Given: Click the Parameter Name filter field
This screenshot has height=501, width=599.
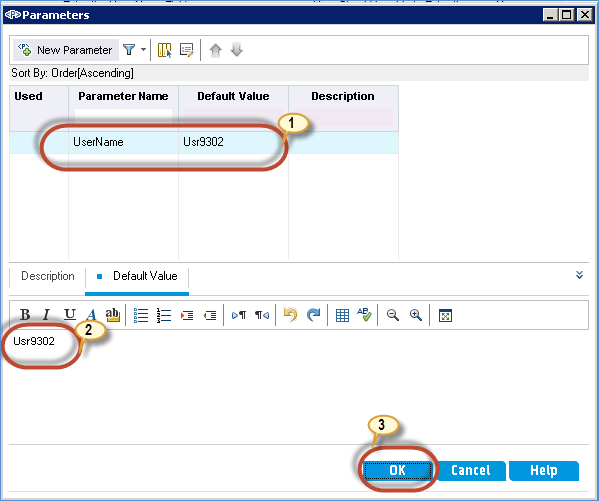Looking at the screenshot, I should [x=123, y=117].
